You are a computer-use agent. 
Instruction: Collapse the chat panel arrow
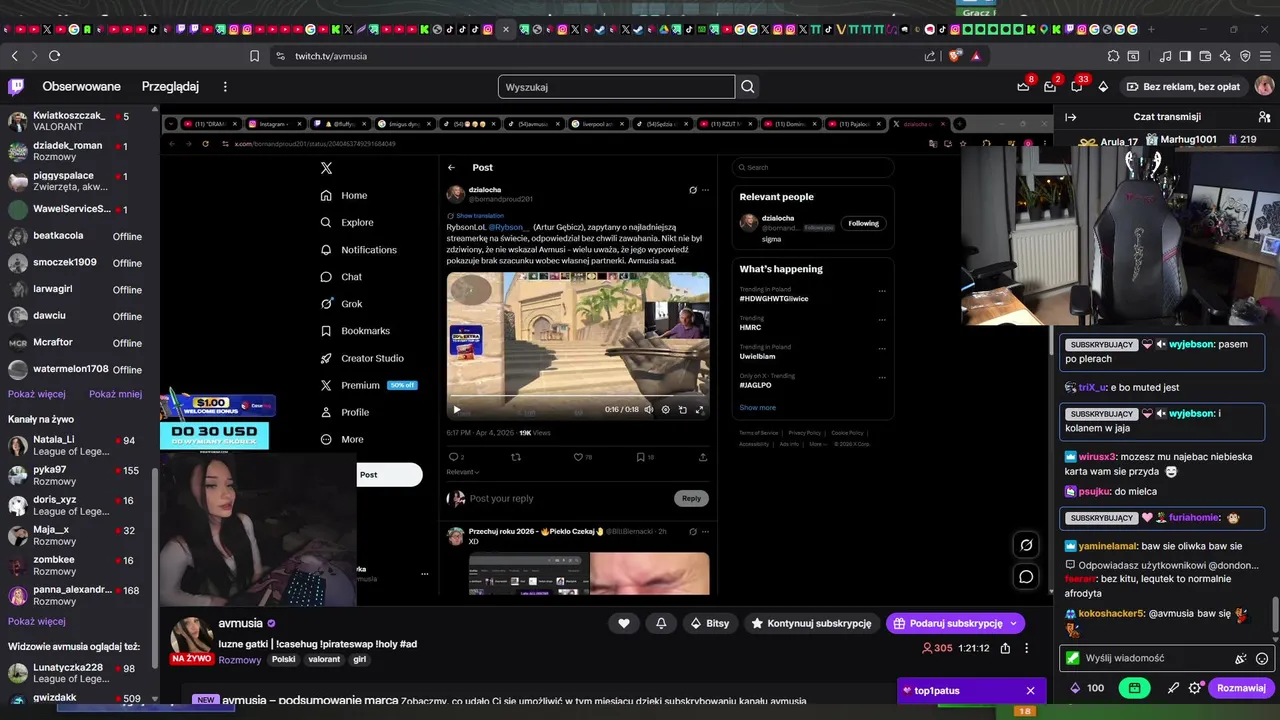(1070, 117)
